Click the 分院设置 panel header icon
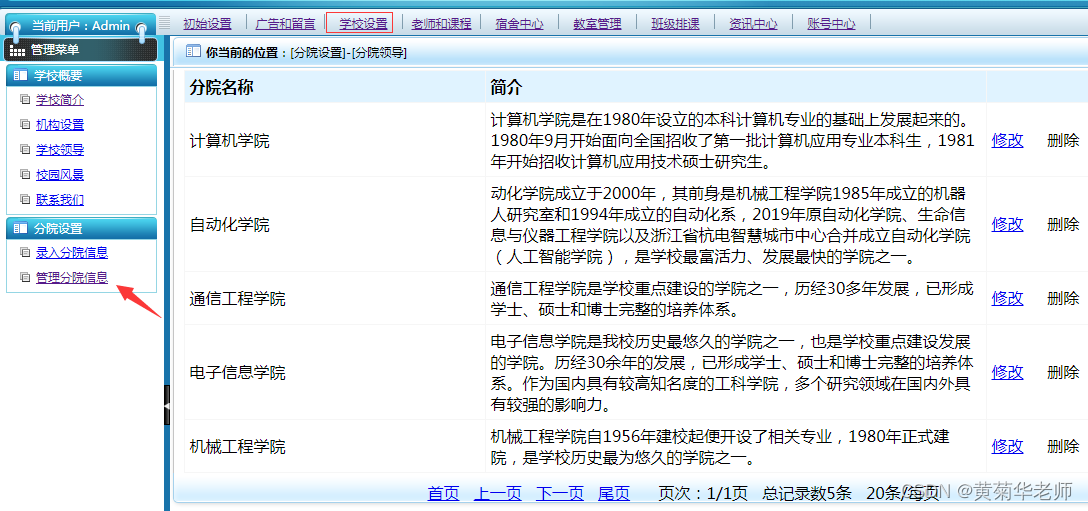 click(x=20, y=228)
